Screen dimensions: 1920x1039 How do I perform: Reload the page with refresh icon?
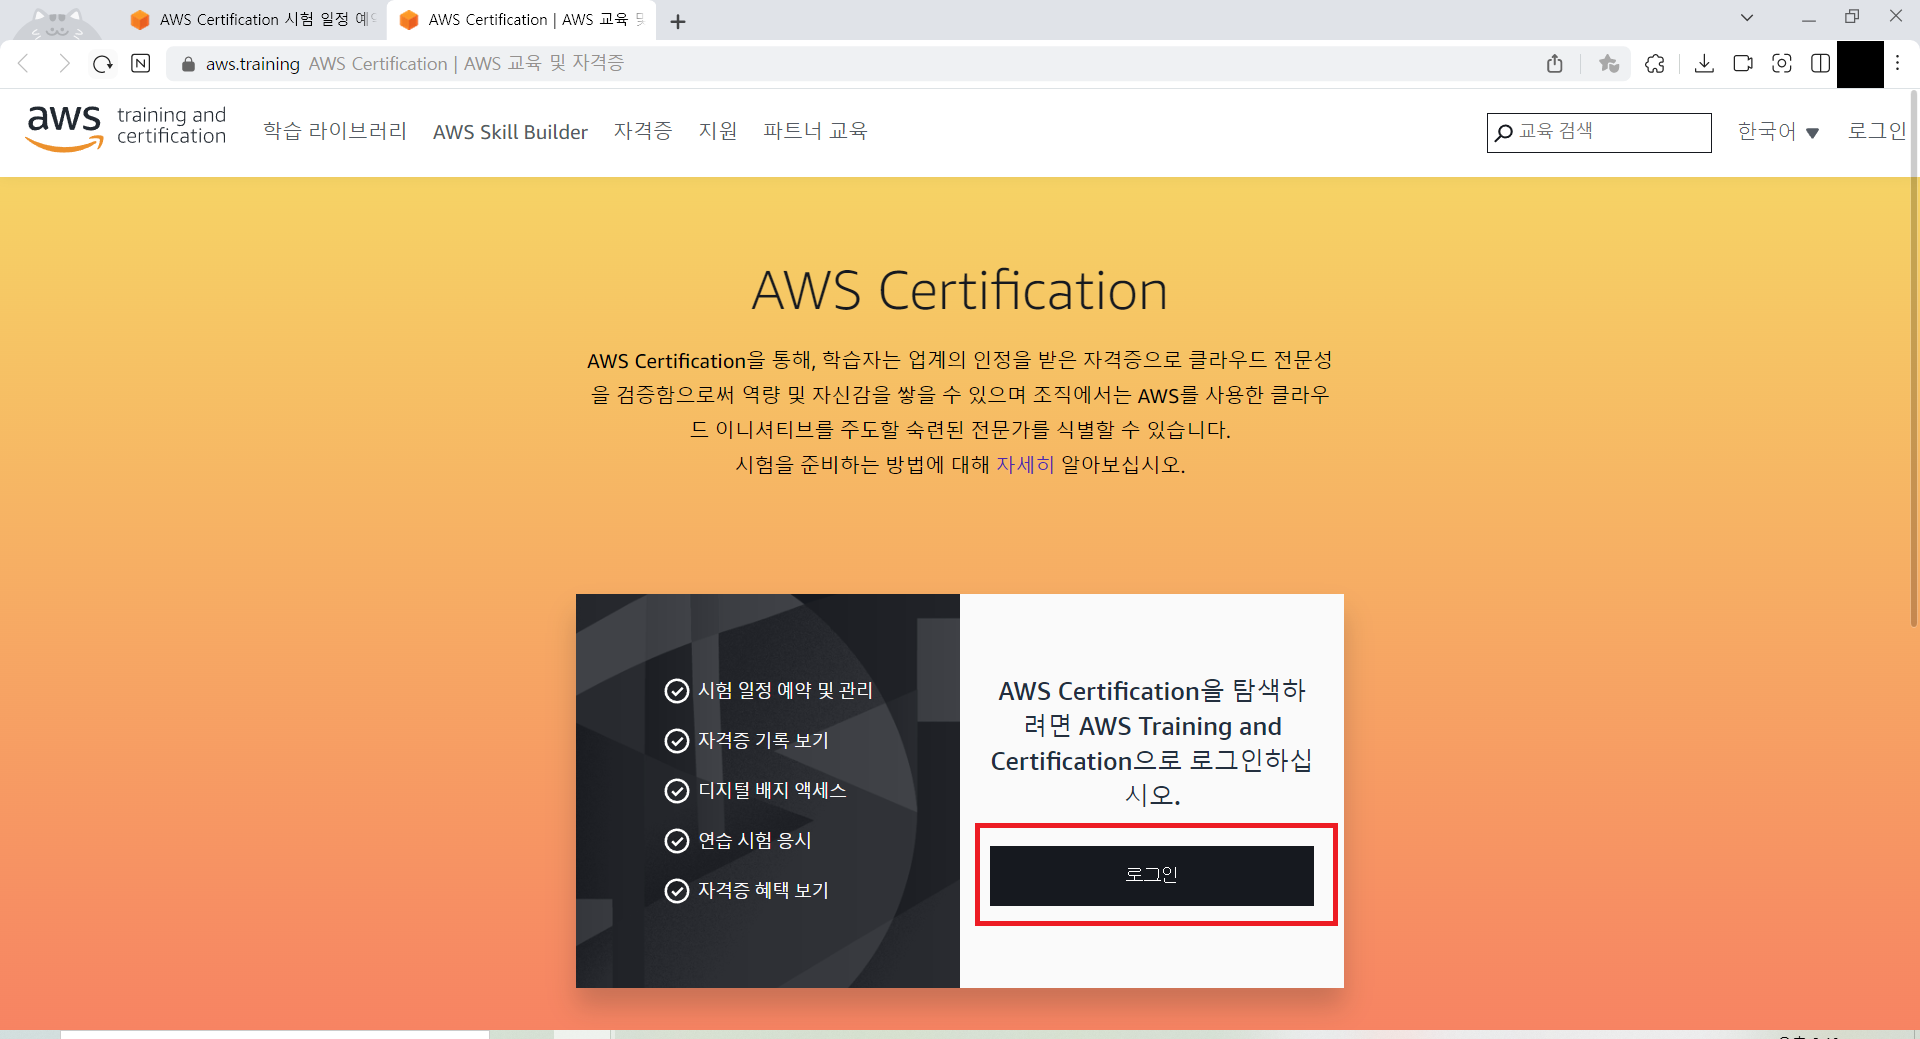tap(102, 64)
